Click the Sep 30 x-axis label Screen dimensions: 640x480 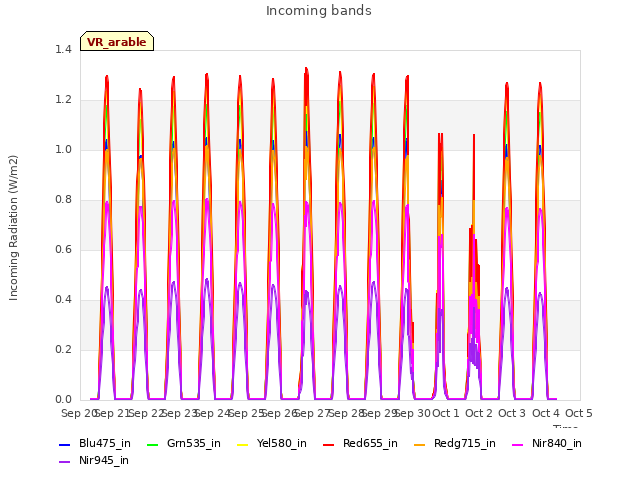(x=412, y=413)
